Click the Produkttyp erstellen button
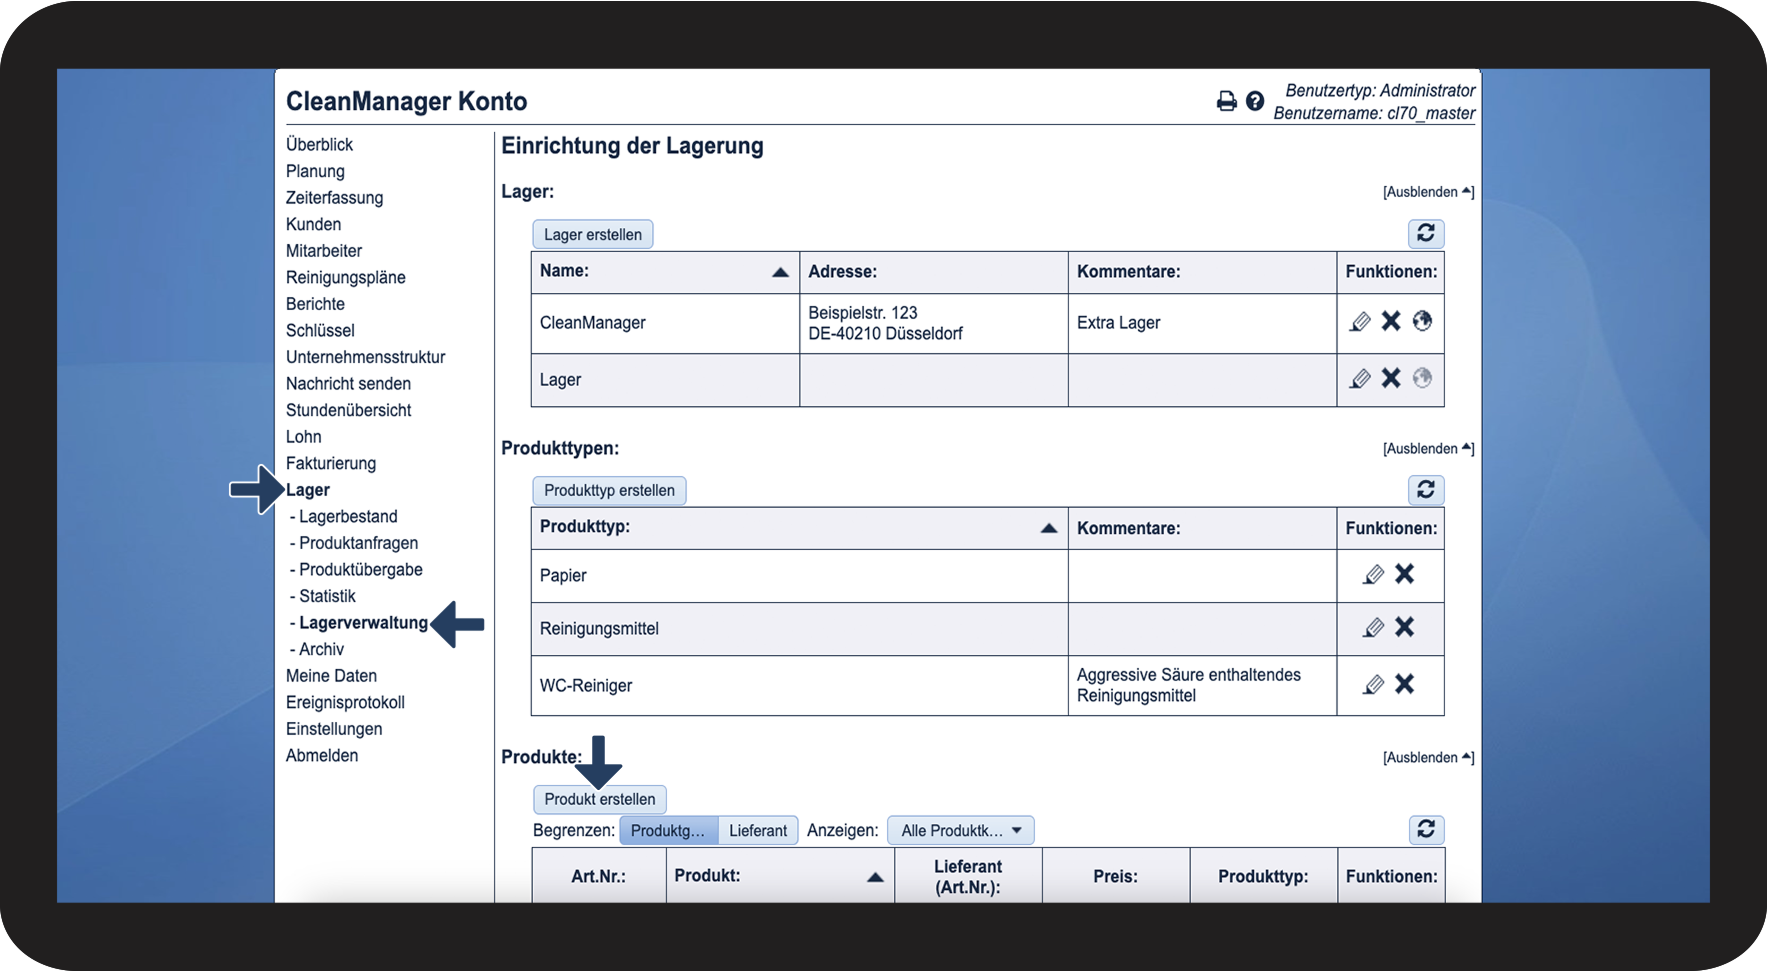 pyautogui.click(x=609, y=490)
